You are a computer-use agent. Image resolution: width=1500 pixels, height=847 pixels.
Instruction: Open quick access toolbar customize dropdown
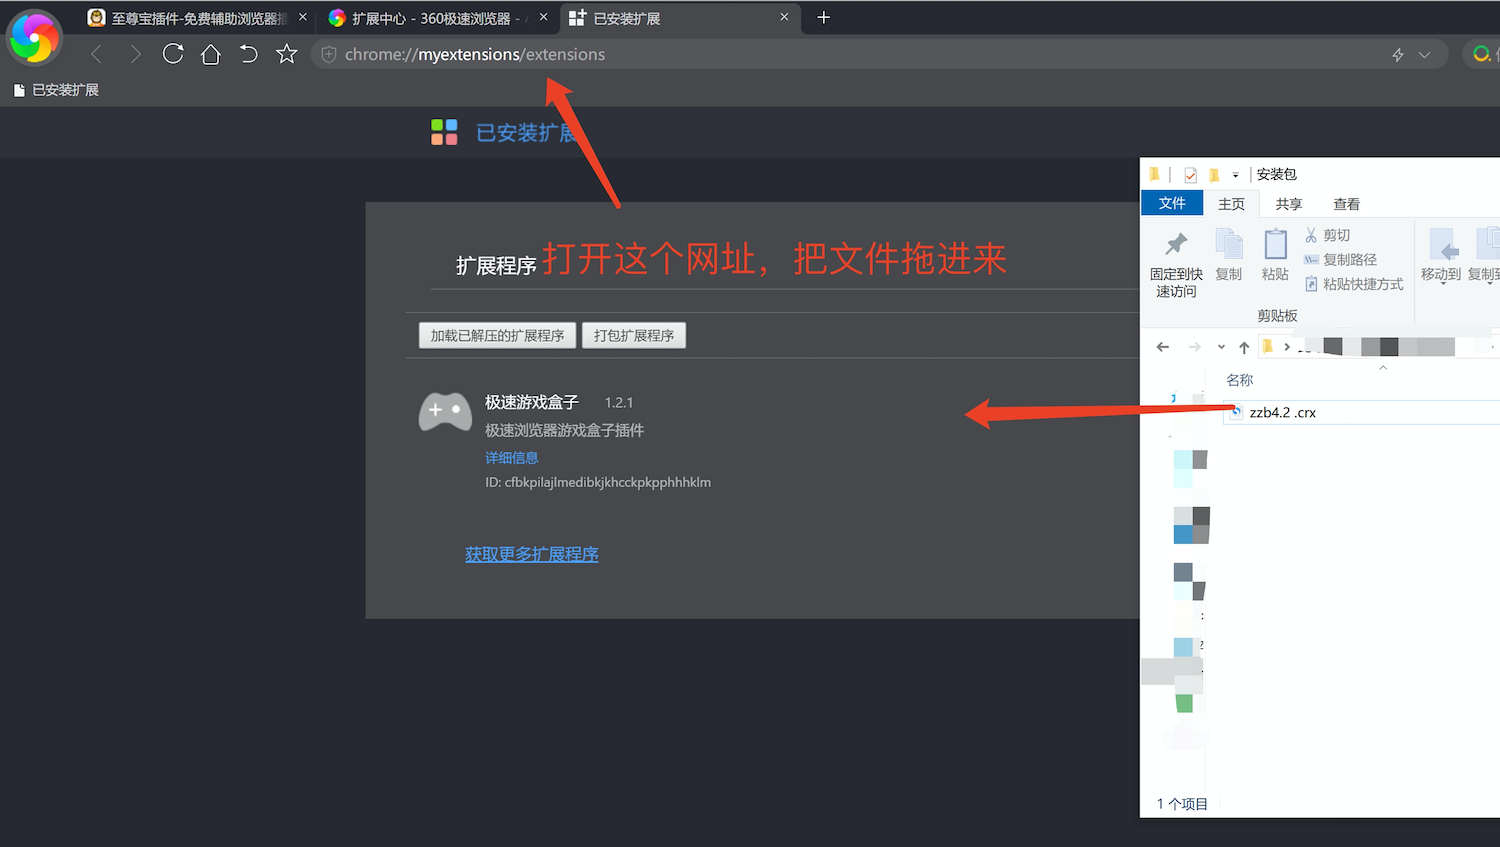[1236, 175]
